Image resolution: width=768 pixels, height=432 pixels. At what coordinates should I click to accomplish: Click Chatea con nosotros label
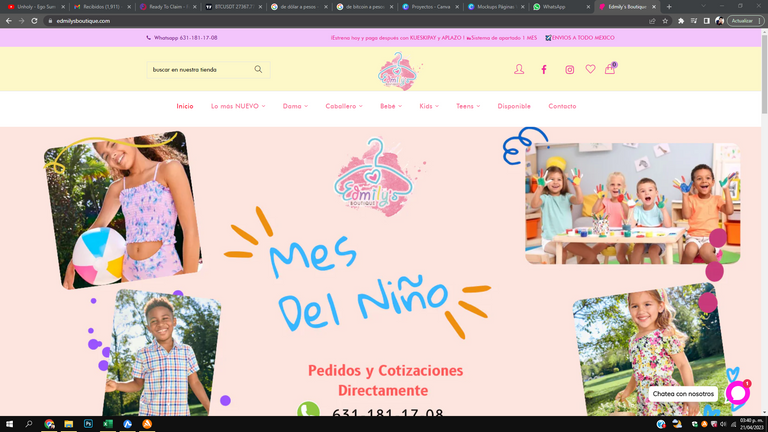[683, 394]
